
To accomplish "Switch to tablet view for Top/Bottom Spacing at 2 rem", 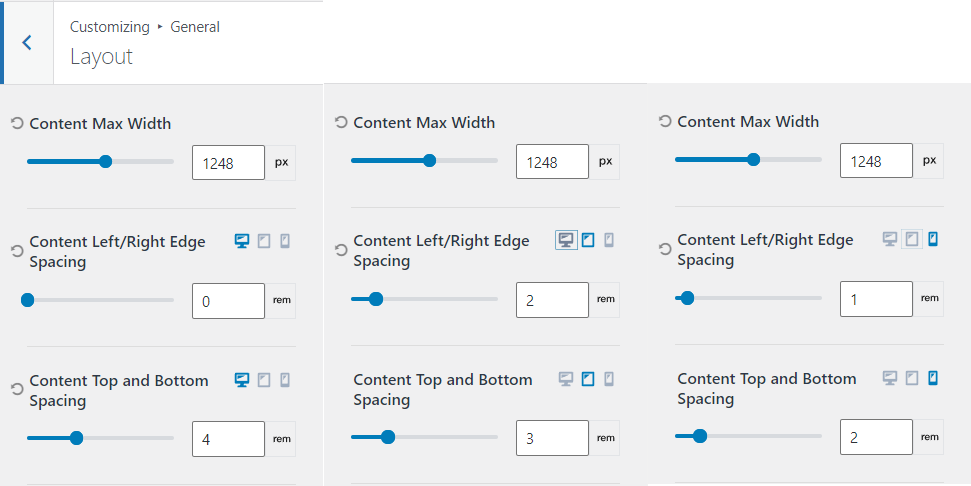I will point(912,378).
